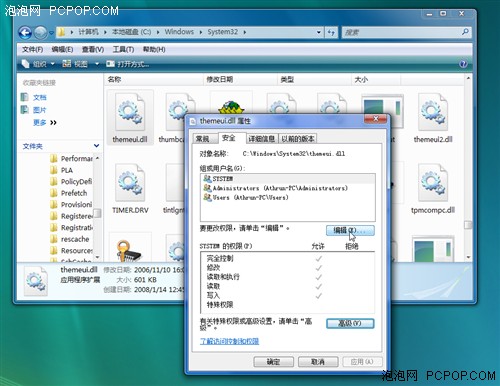Click the 写入 allow checkmark
The image size is (500, 386).
point(319,295)
